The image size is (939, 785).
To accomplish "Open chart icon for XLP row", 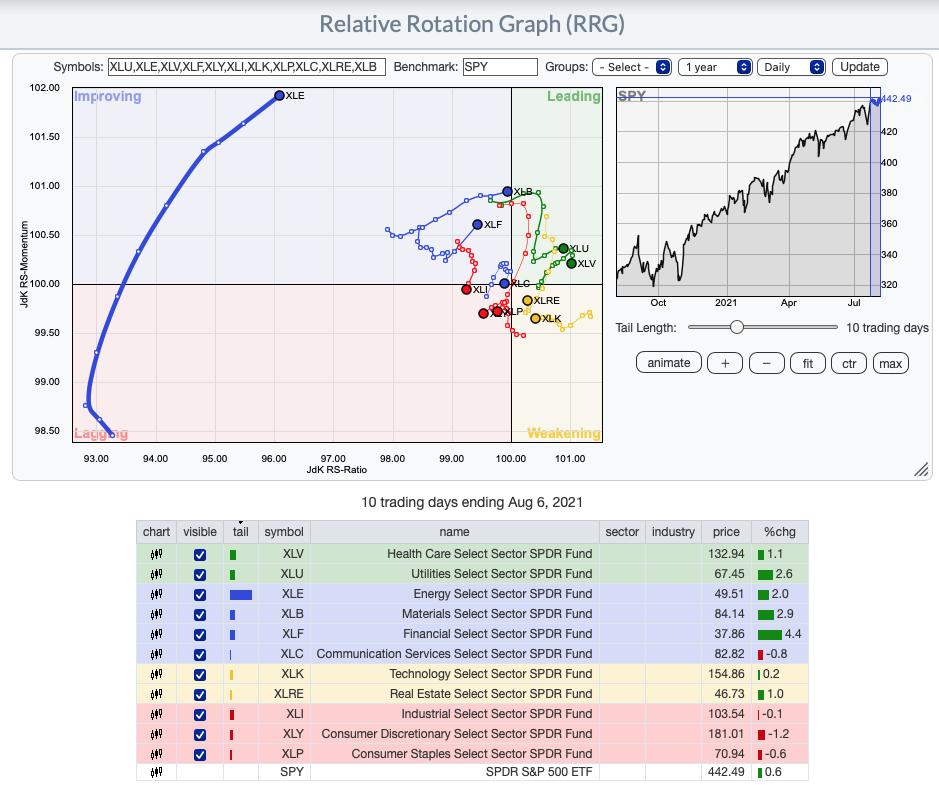I will click(156, 754).
